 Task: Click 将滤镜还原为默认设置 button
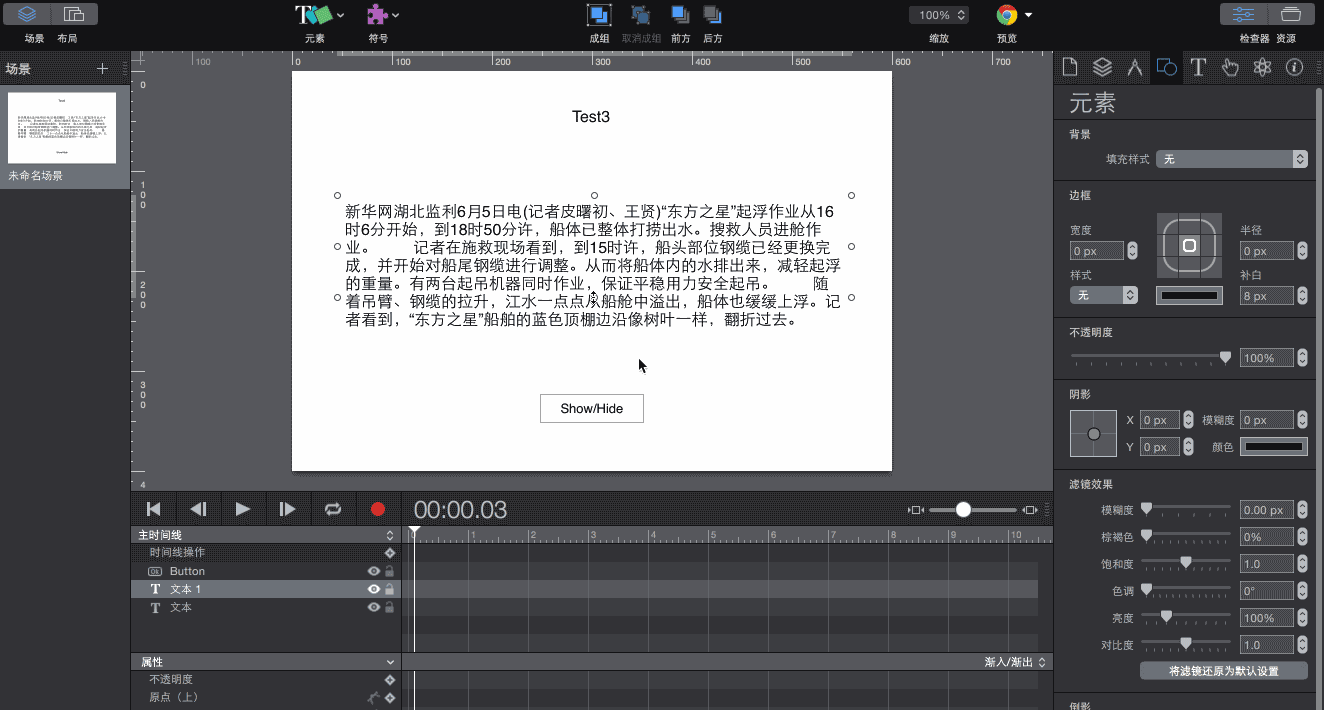click(1223, 671)
